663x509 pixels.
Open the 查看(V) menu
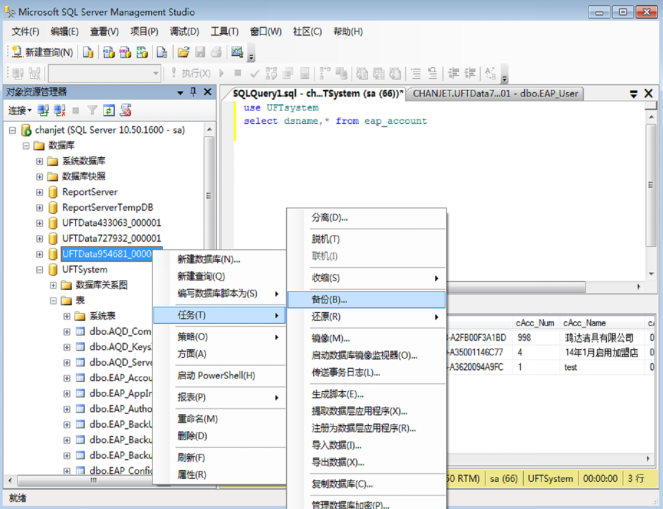coord(104,32)
